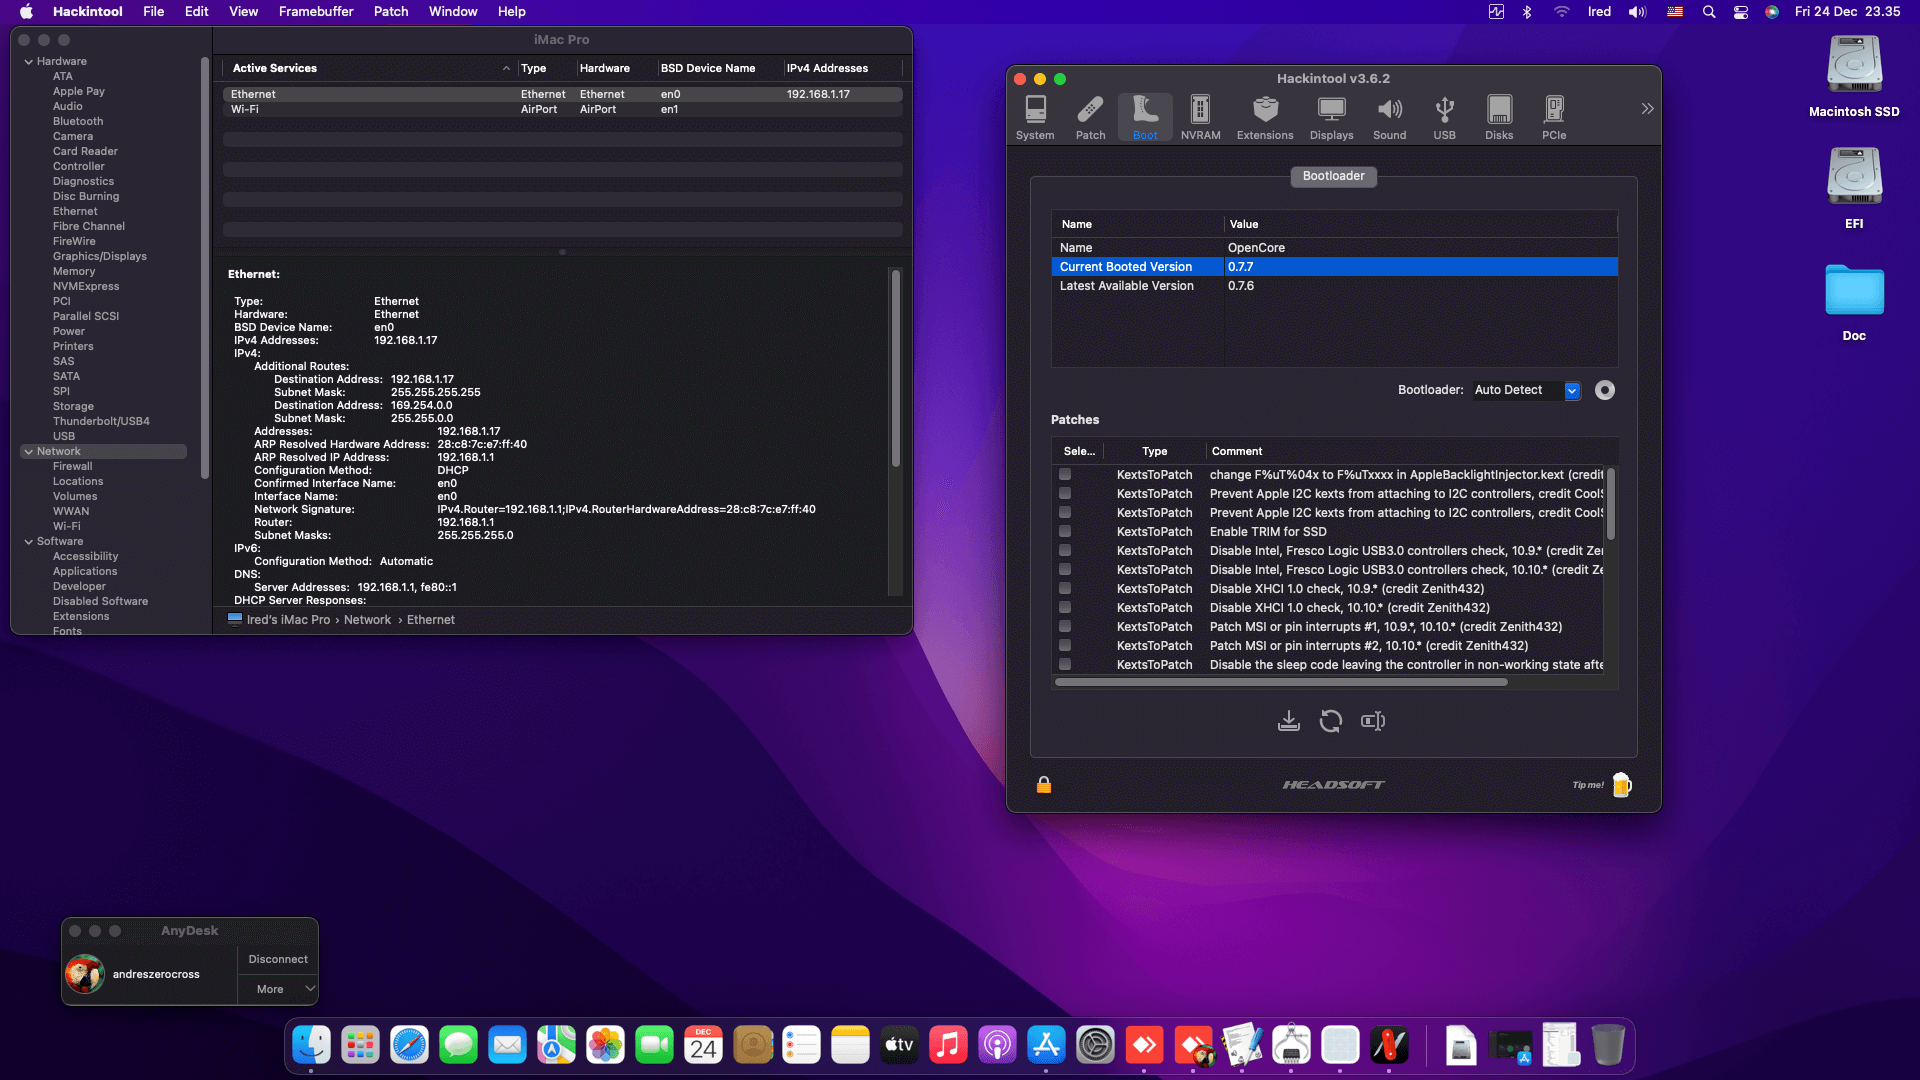Open the Edit menu
Screen dimensions: 1920x1080
(x=197, y=12)
